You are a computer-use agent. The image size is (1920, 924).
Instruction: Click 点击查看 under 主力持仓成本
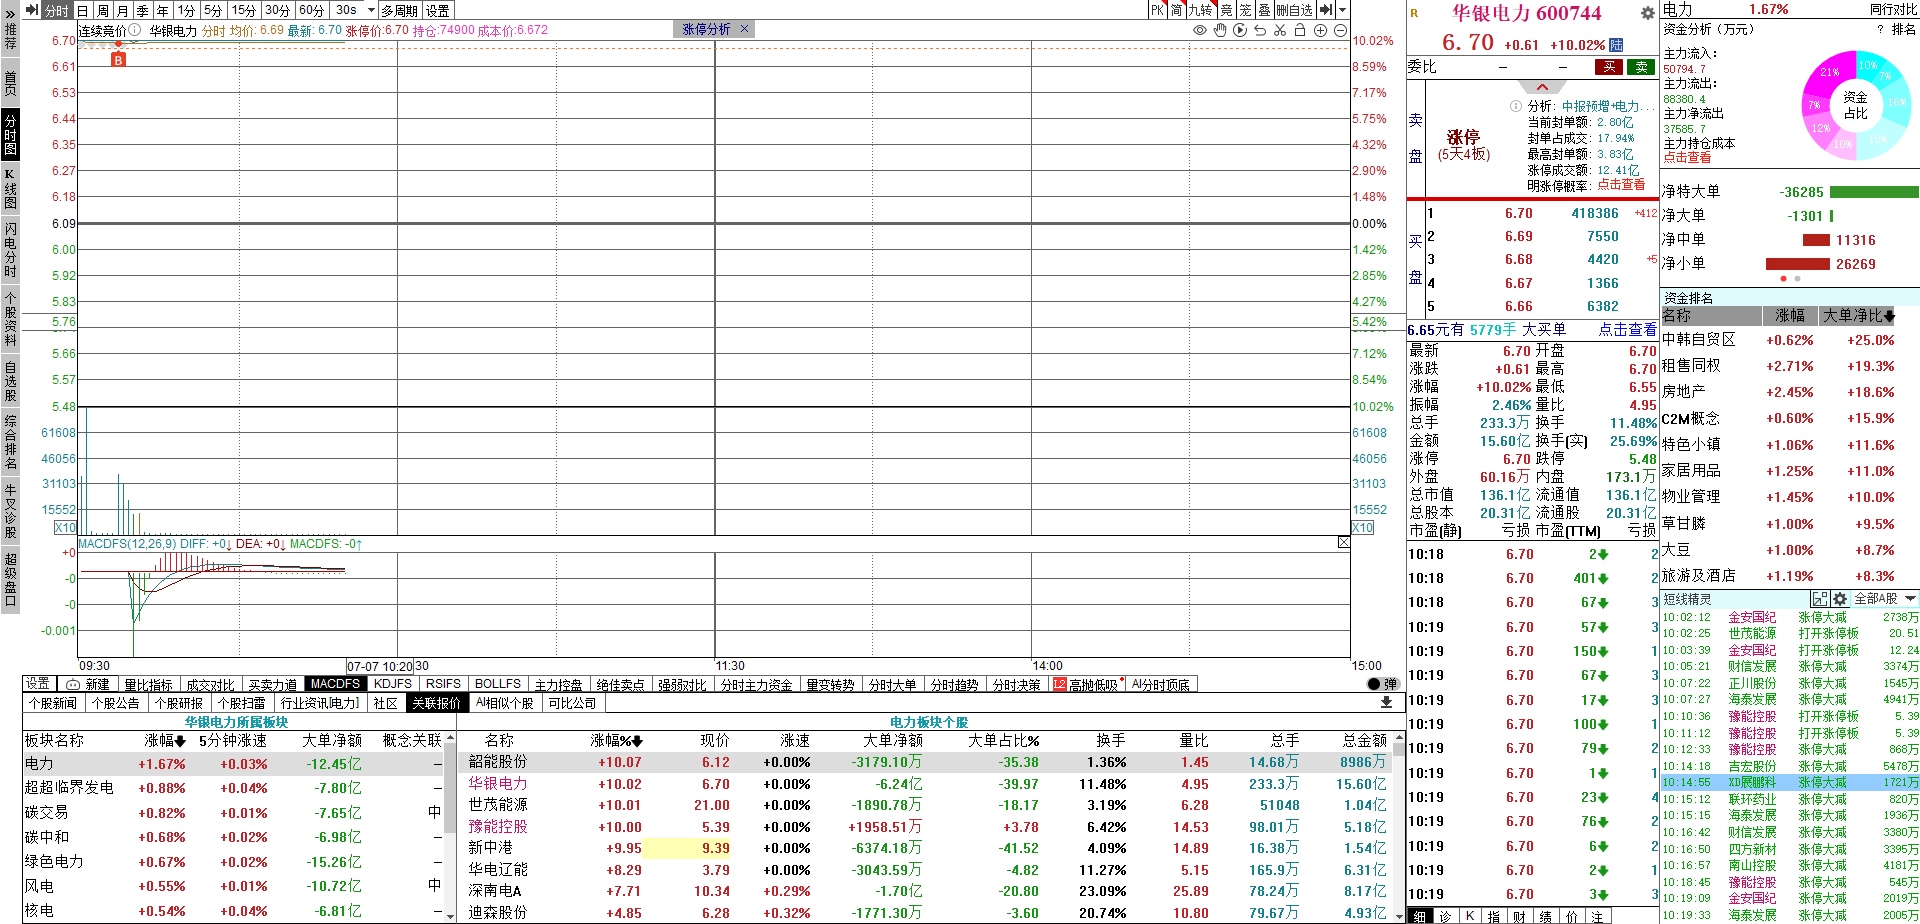pyautogui.click(x=1687, y=158)
